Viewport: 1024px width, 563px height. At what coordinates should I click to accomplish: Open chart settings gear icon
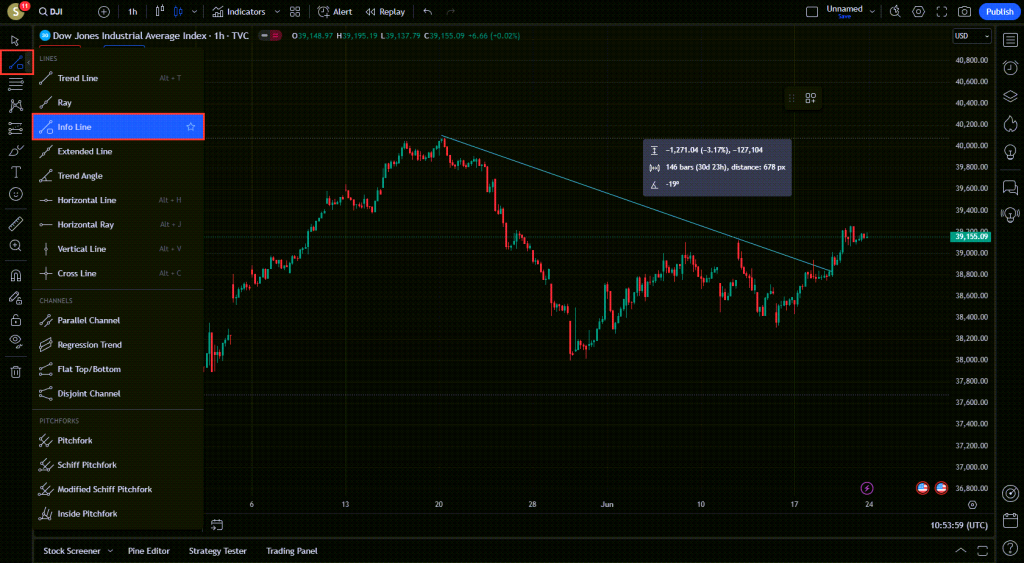coord(918,12)
